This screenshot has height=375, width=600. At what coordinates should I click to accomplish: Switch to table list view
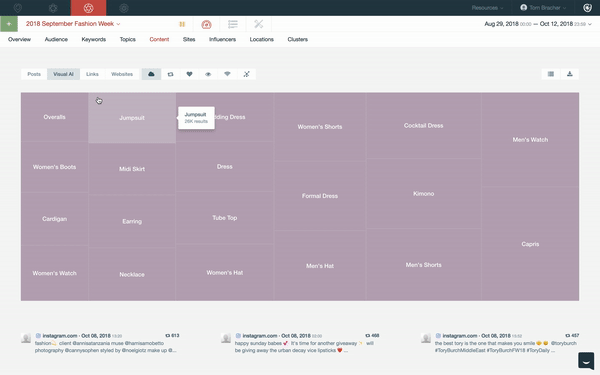point(551,74)
